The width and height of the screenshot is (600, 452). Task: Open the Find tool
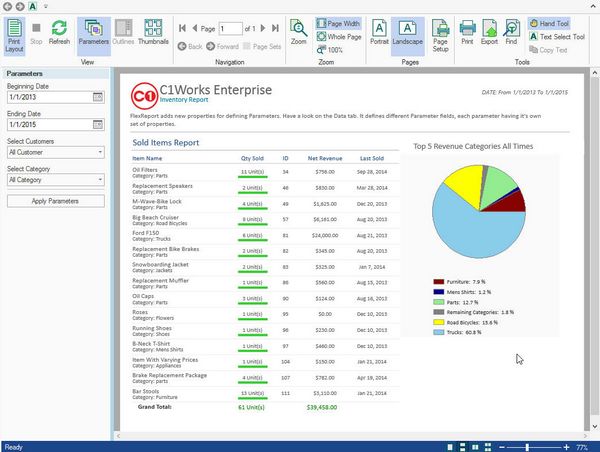tap(511, 32)
